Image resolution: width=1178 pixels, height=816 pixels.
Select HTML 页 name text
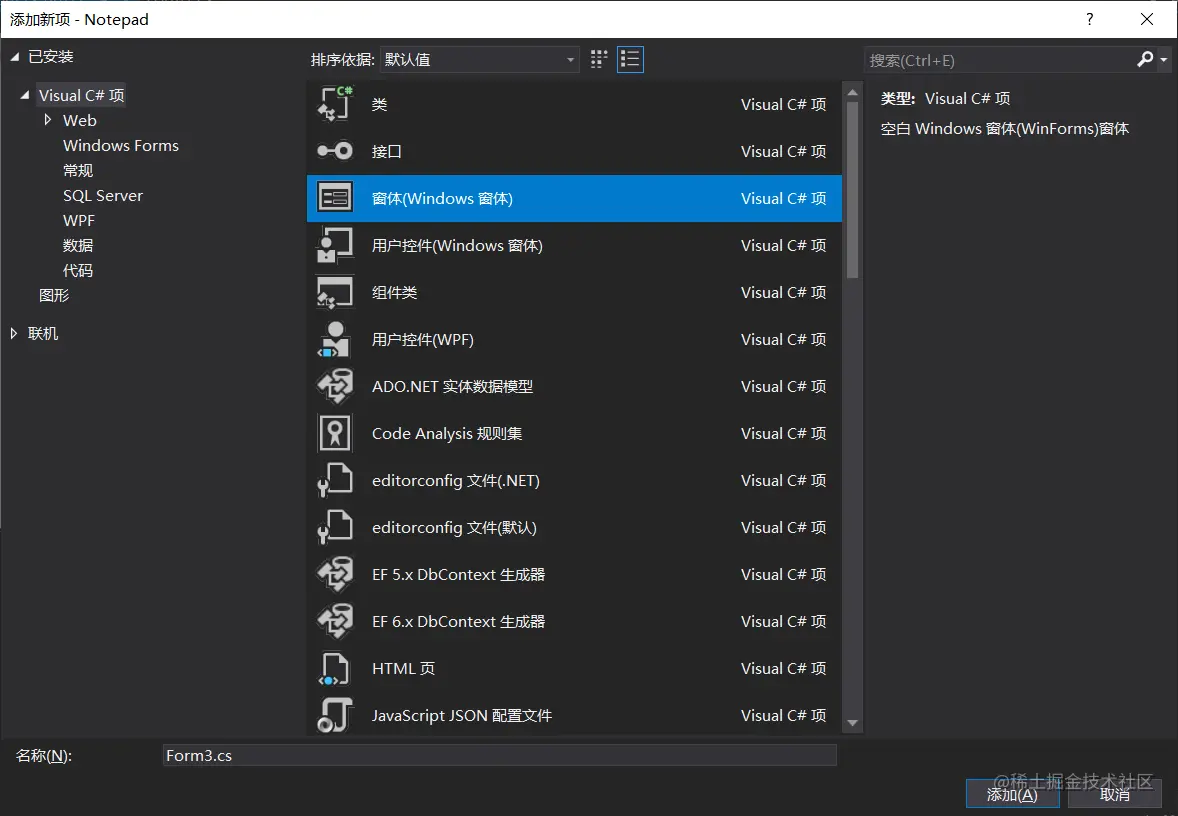pos(403,669)
